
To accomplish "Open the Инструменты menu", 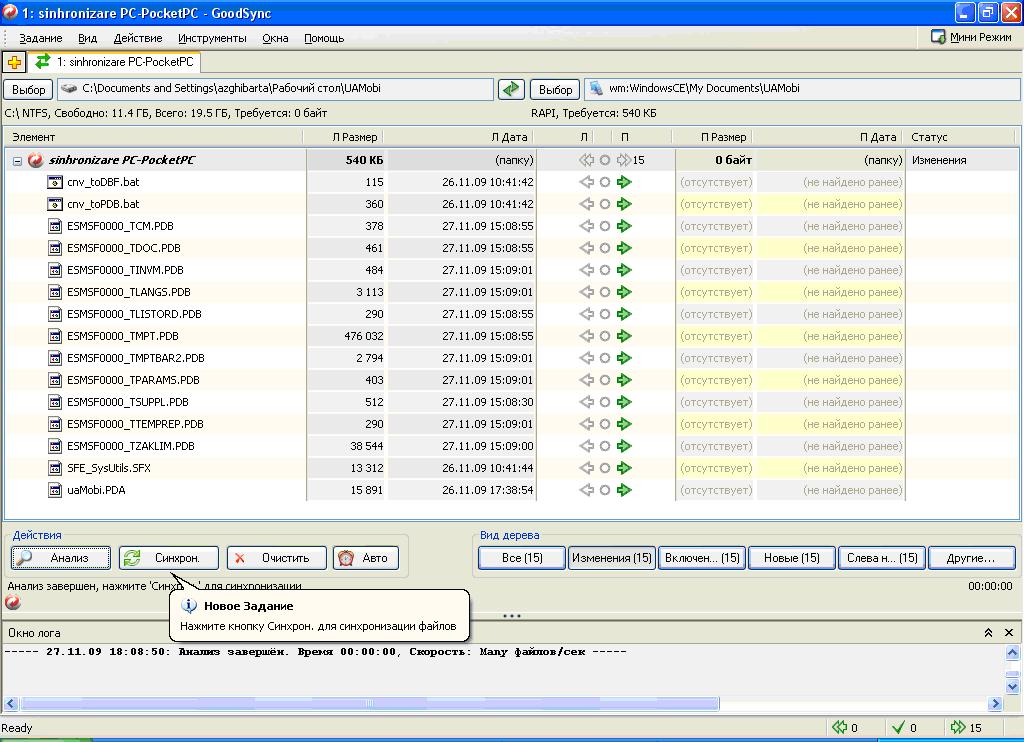I will [212, 38].
